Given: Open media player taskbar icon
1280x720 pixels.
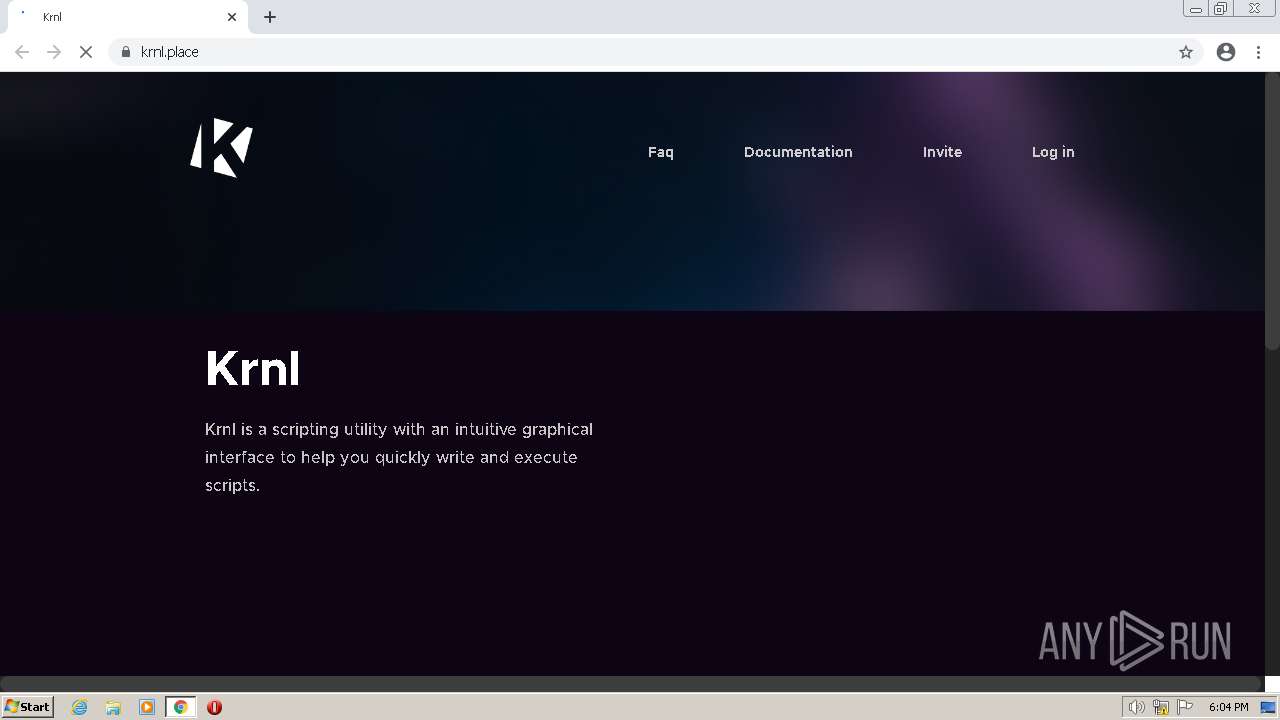Looking at the screenshot, I should [x=147, y=707].
